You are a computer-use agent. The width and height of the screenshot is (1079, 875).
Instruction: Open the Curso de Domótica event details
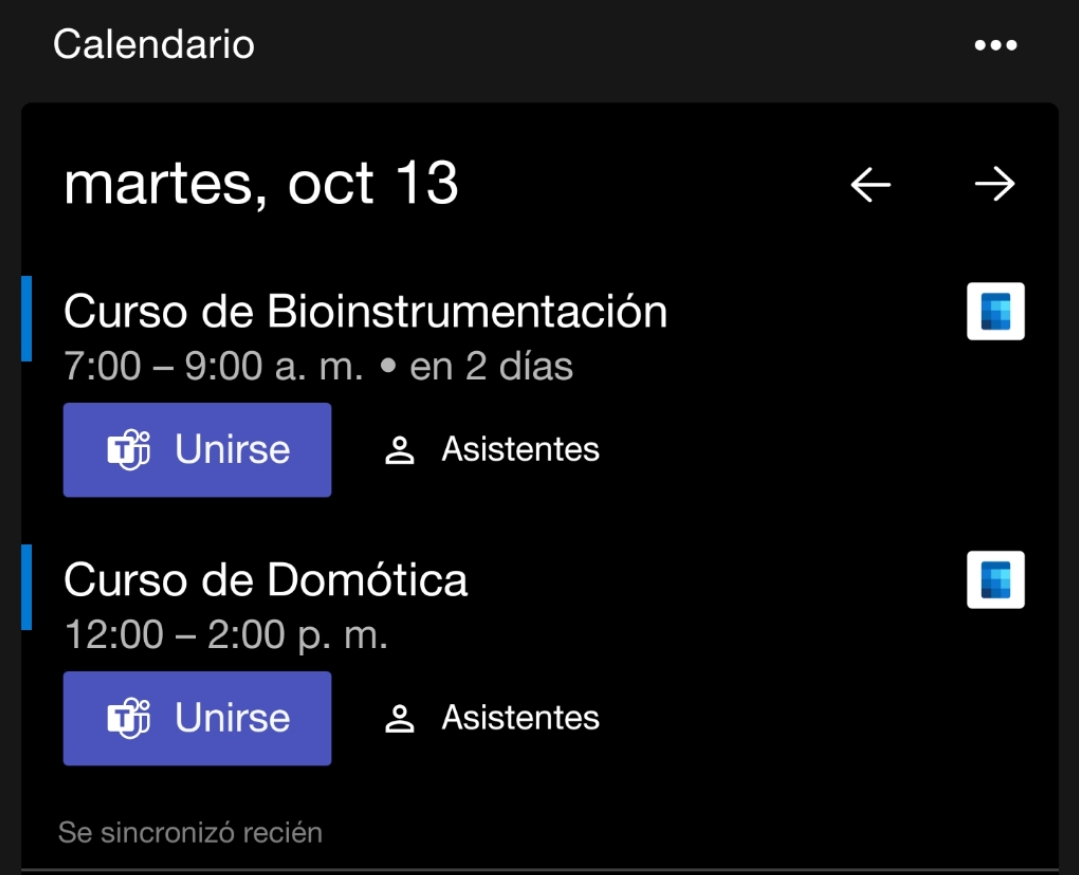coord(265,581)
